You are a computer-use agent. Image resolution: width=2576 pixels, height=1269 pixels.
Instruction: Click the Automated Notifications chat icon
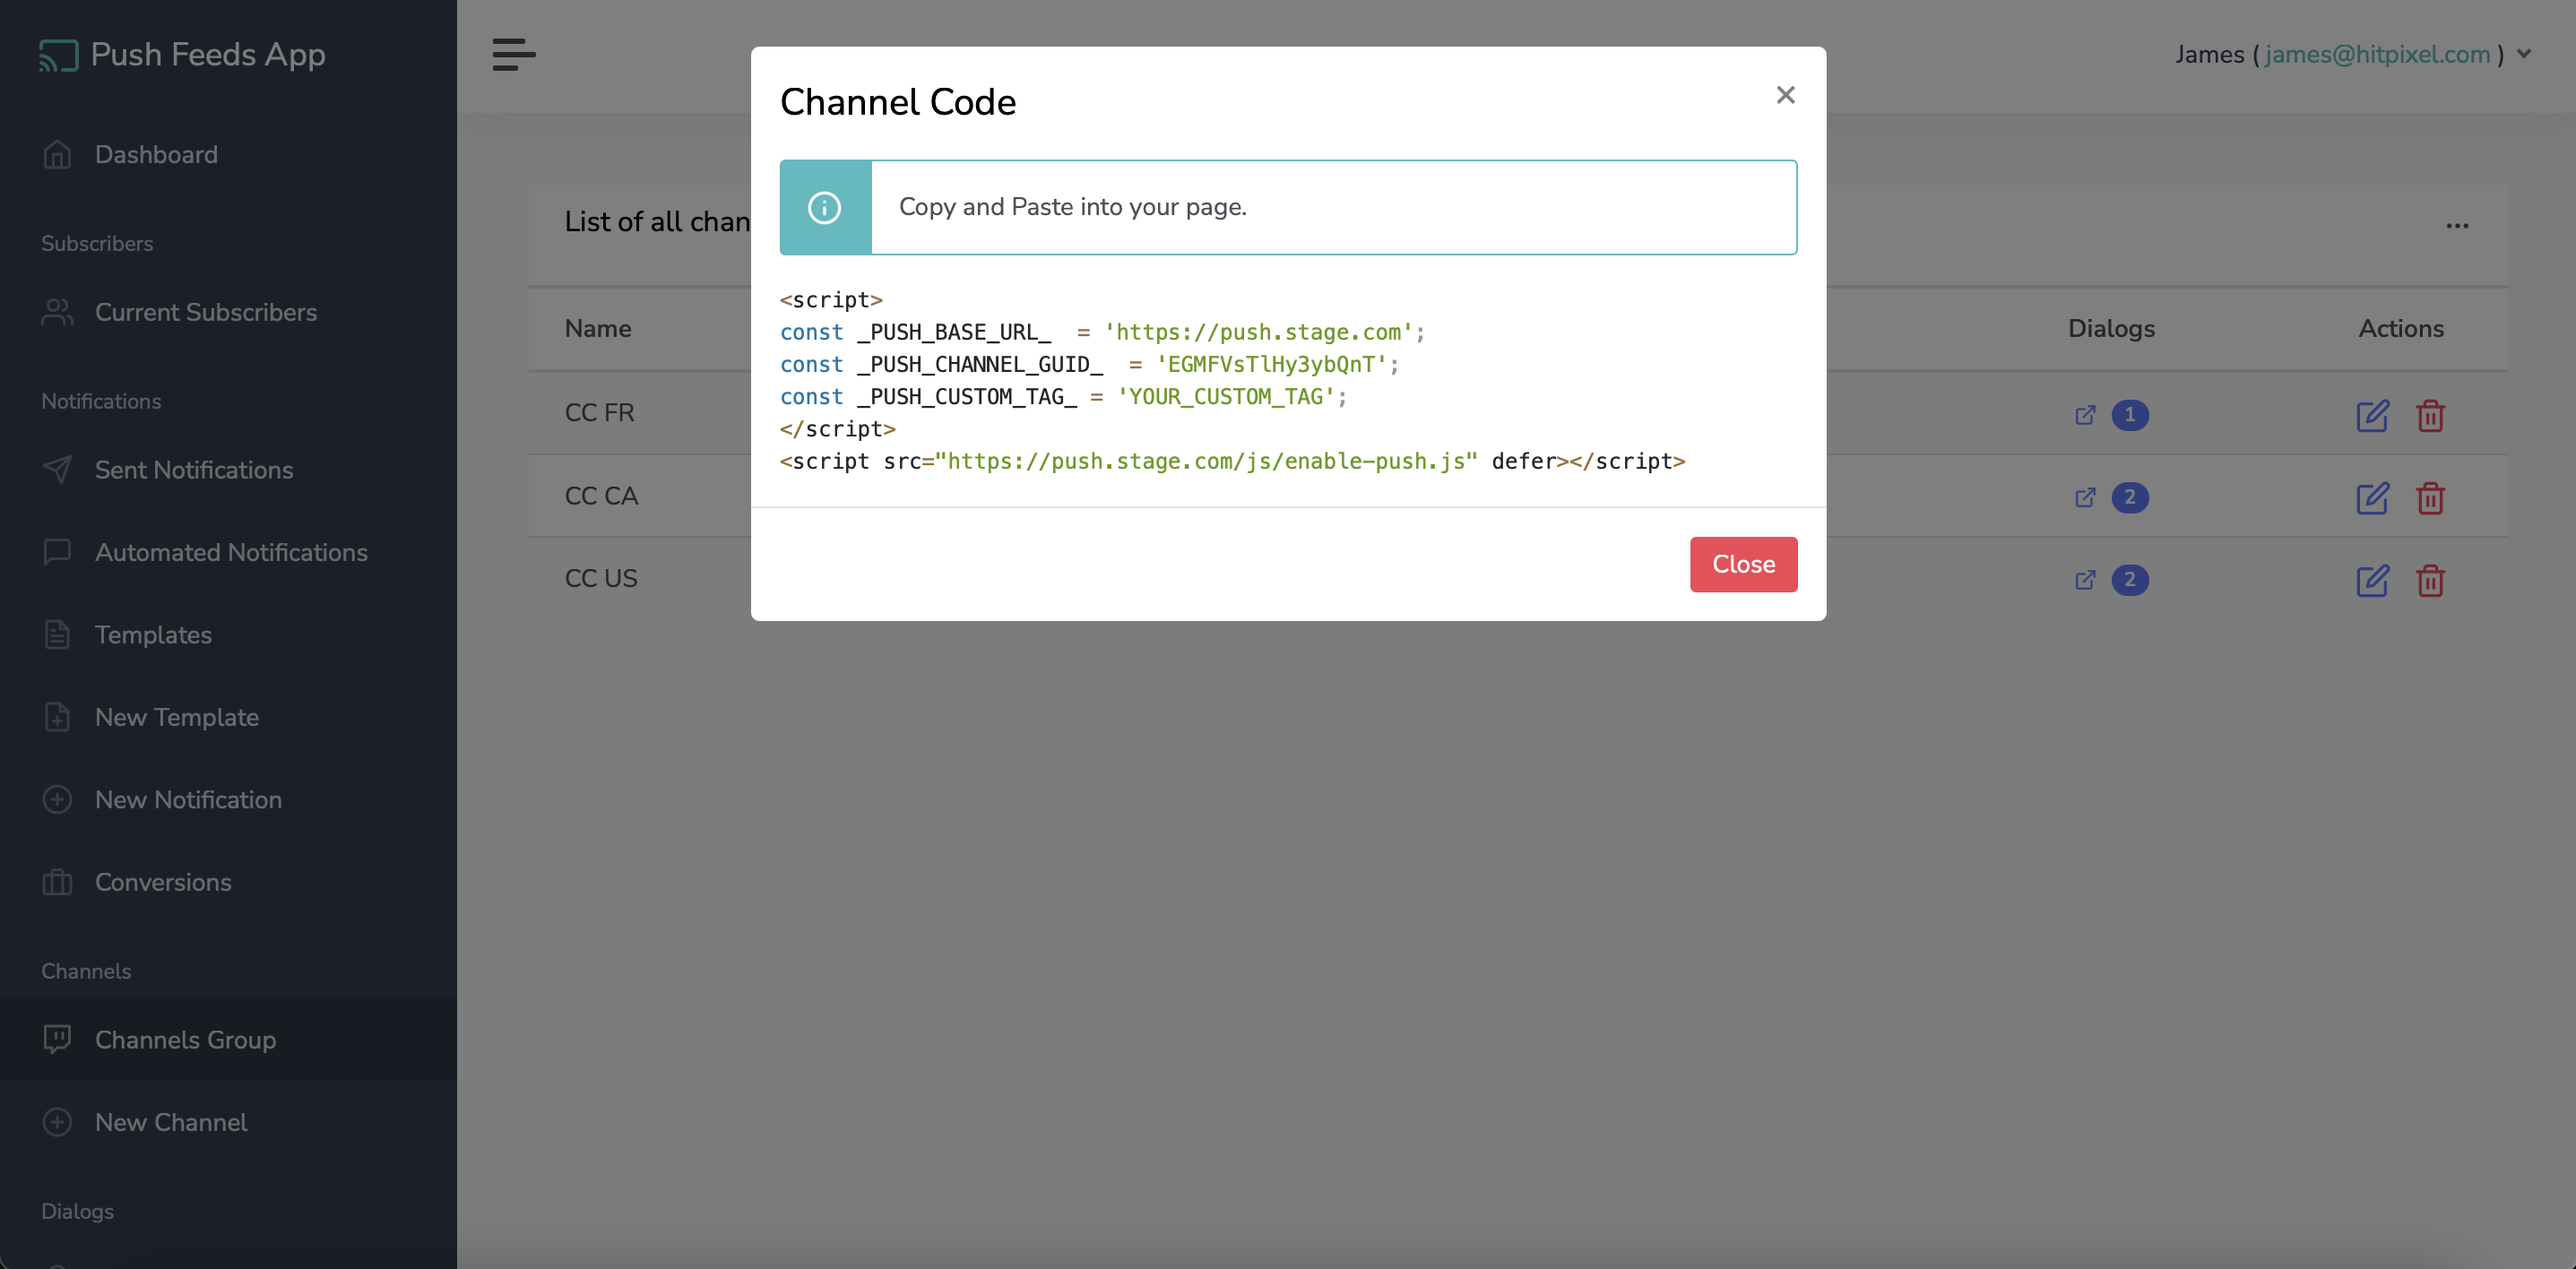[57, 552]
